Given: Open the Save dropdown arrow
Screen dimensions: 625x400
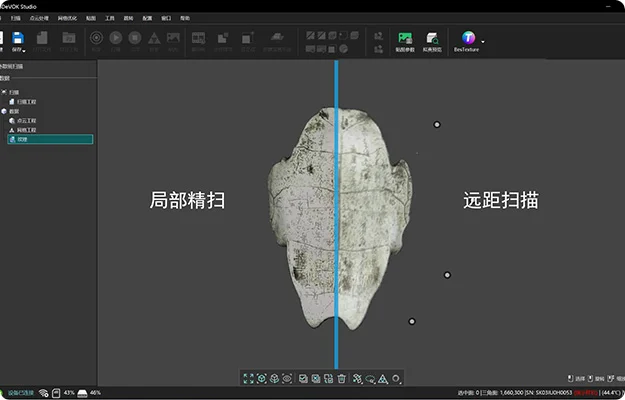Looking at the screenshot, I should click(x=26, y=49).
